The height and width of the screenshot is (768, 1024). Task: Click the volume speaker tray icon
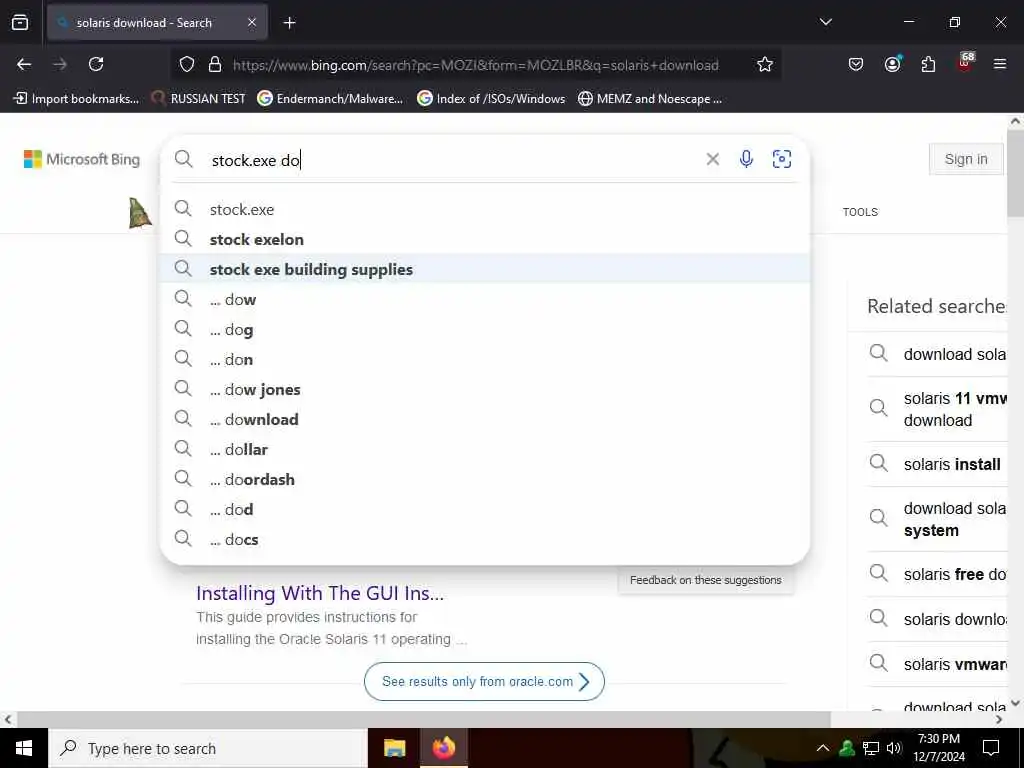(x=894, y=748)
